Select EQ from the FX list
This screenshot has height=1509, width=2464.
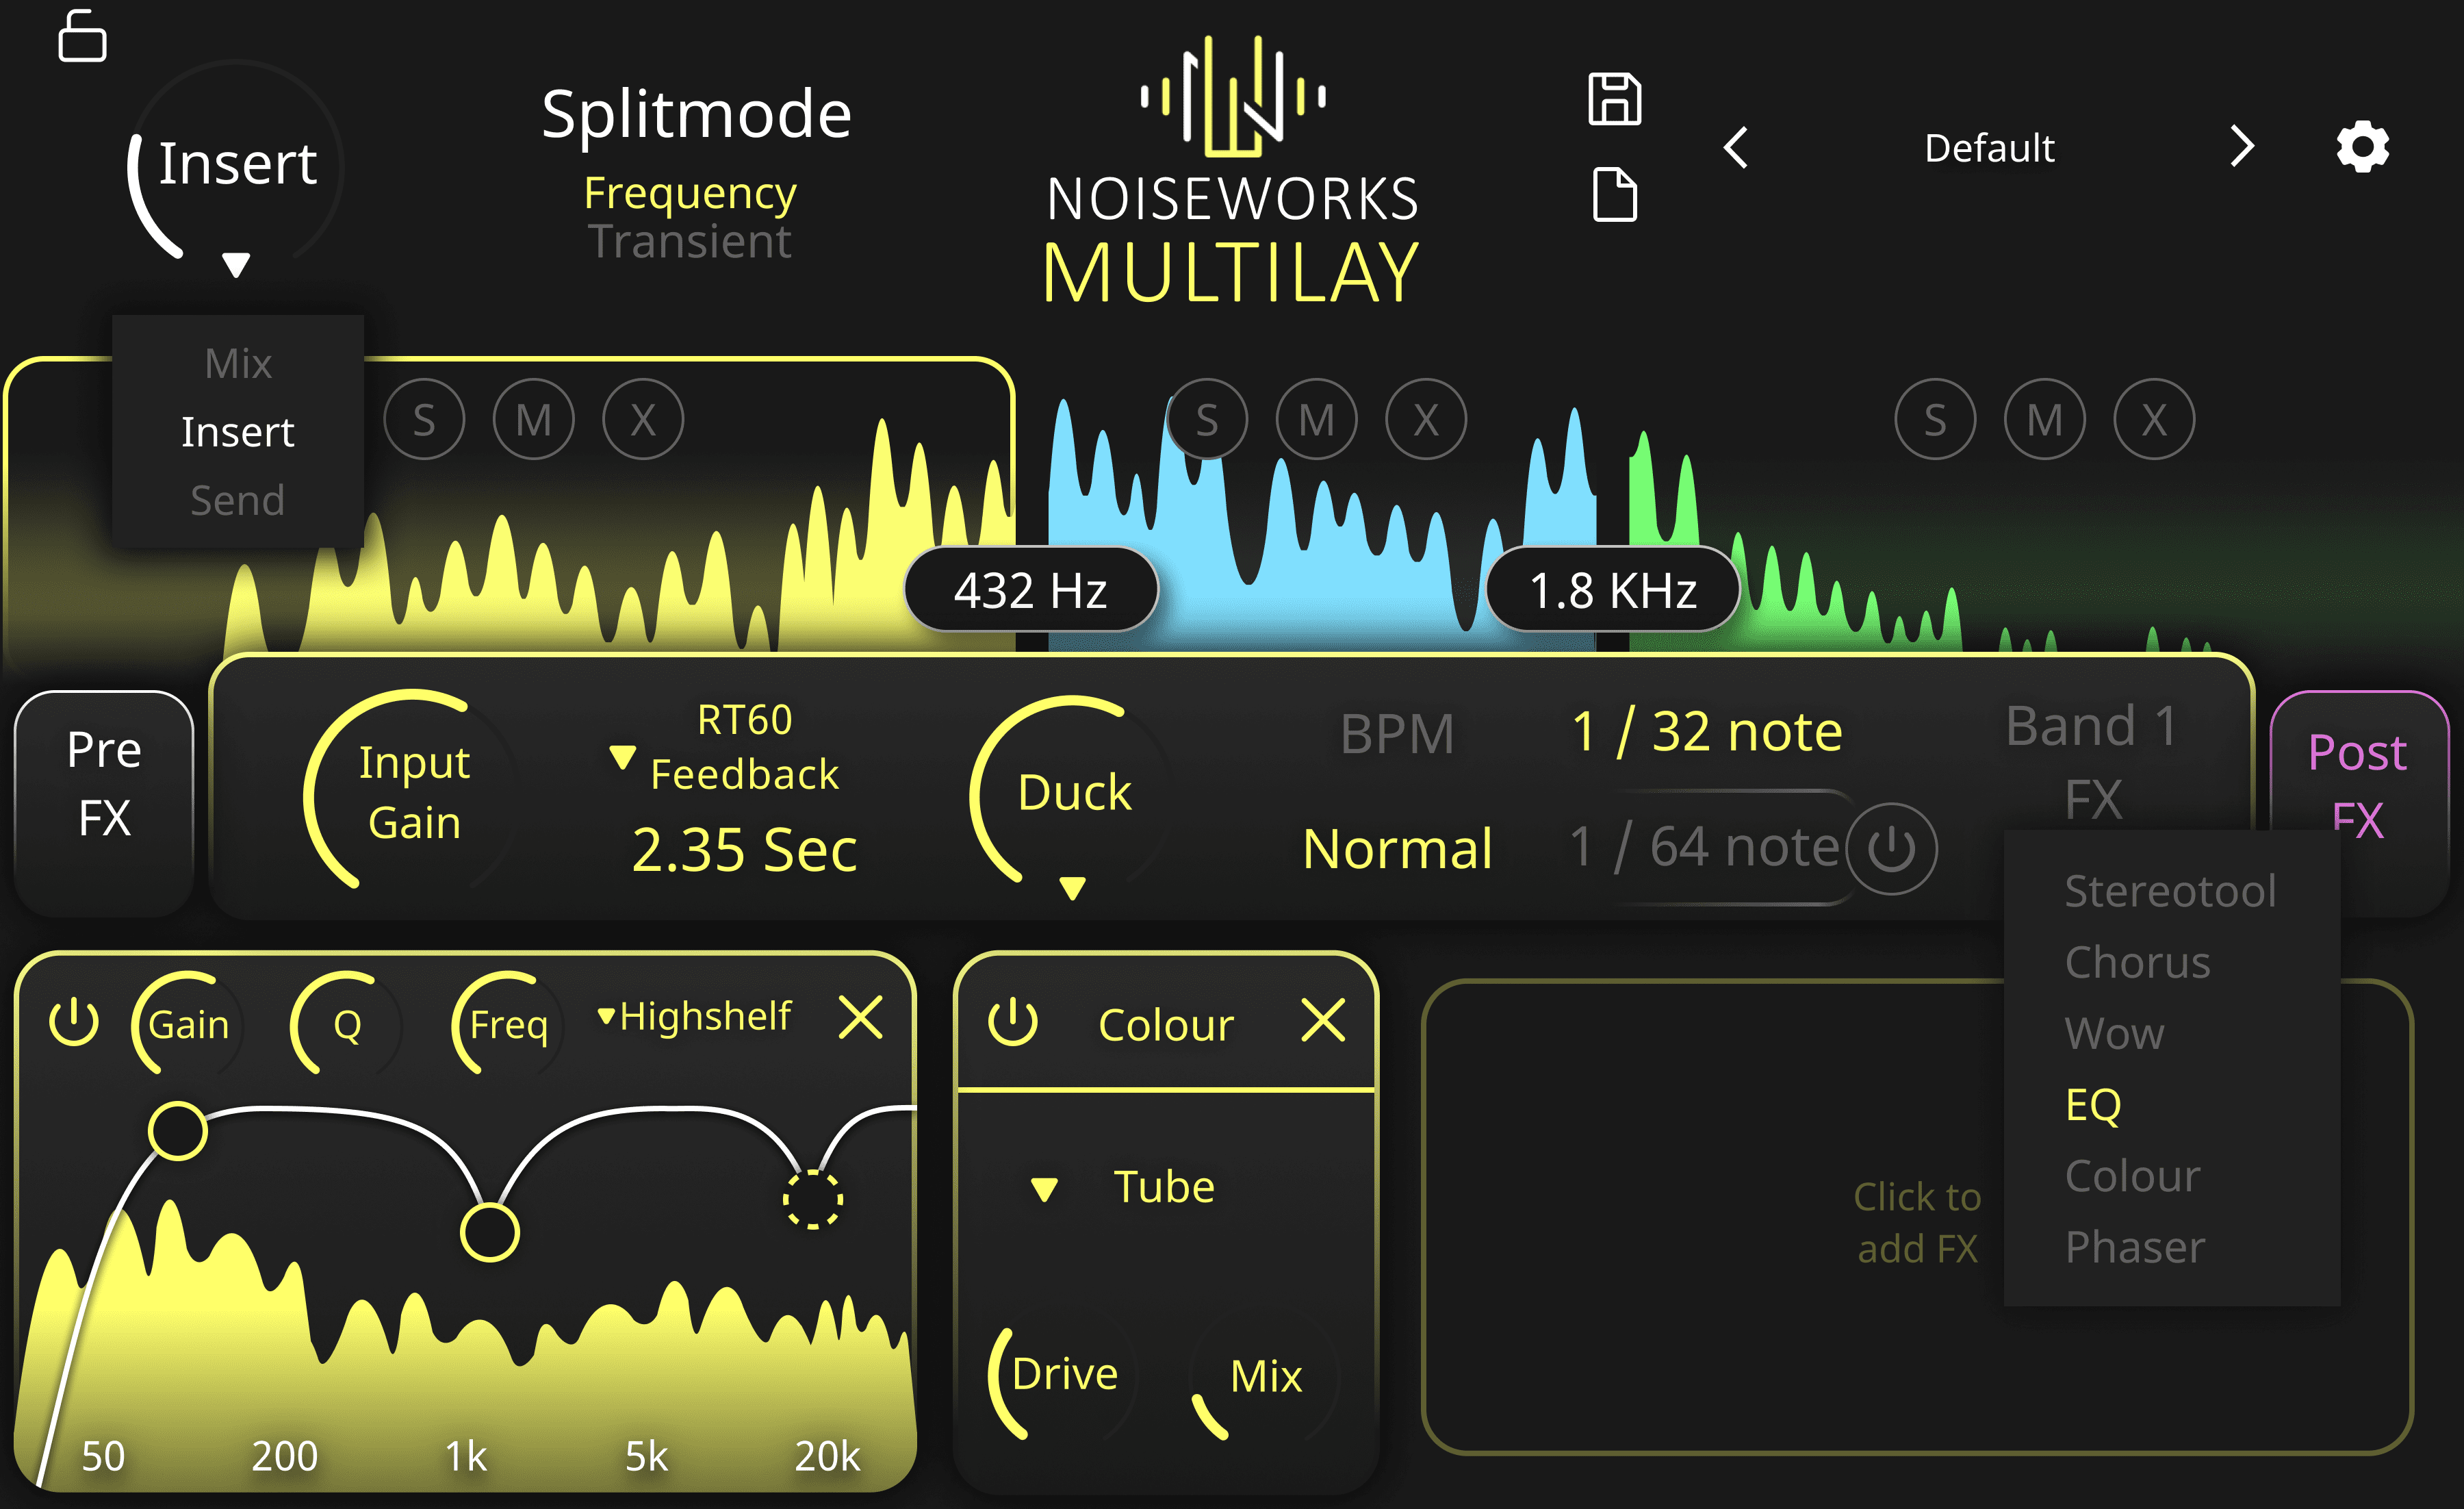tap(2093, 1105)
